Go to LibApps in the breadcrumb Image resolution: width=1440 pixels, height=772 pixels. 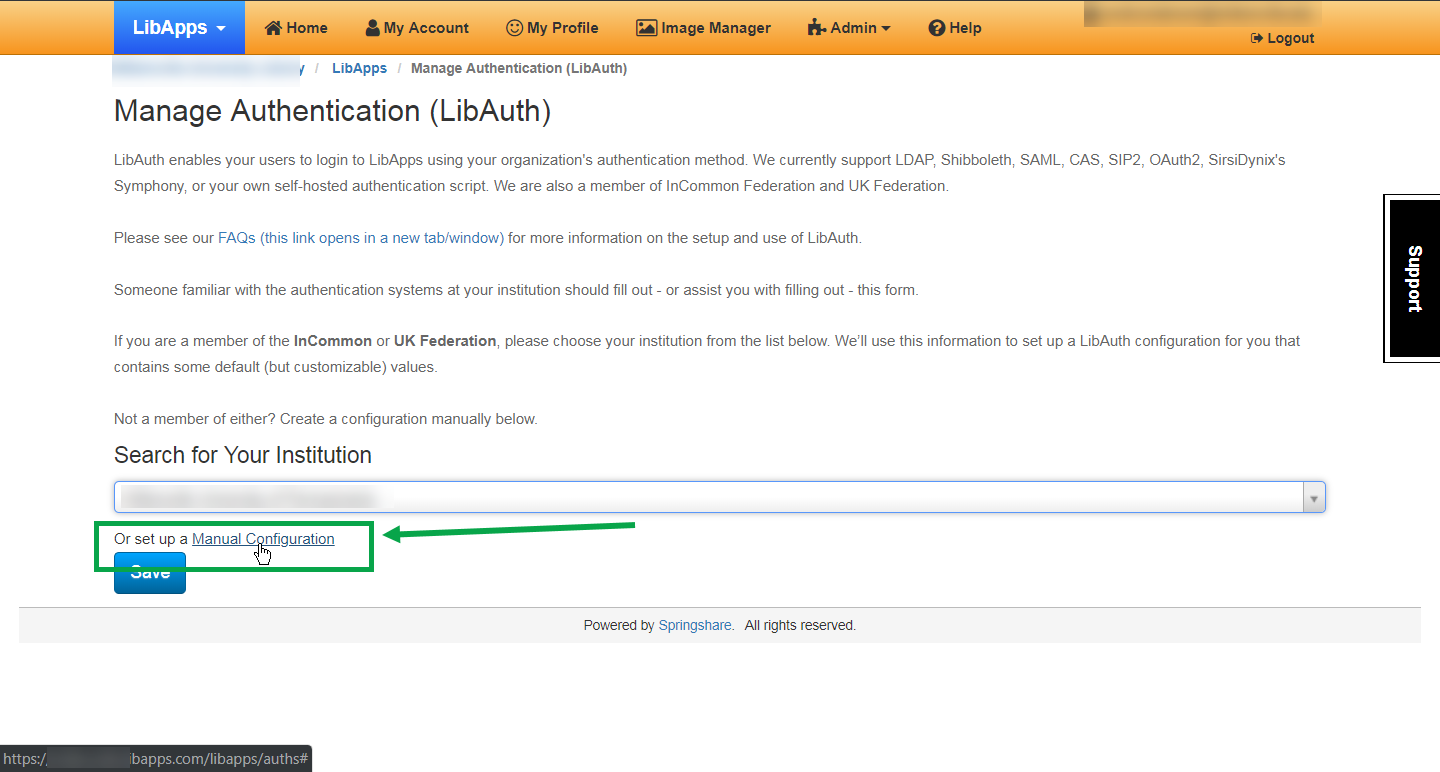pos(359,68)
